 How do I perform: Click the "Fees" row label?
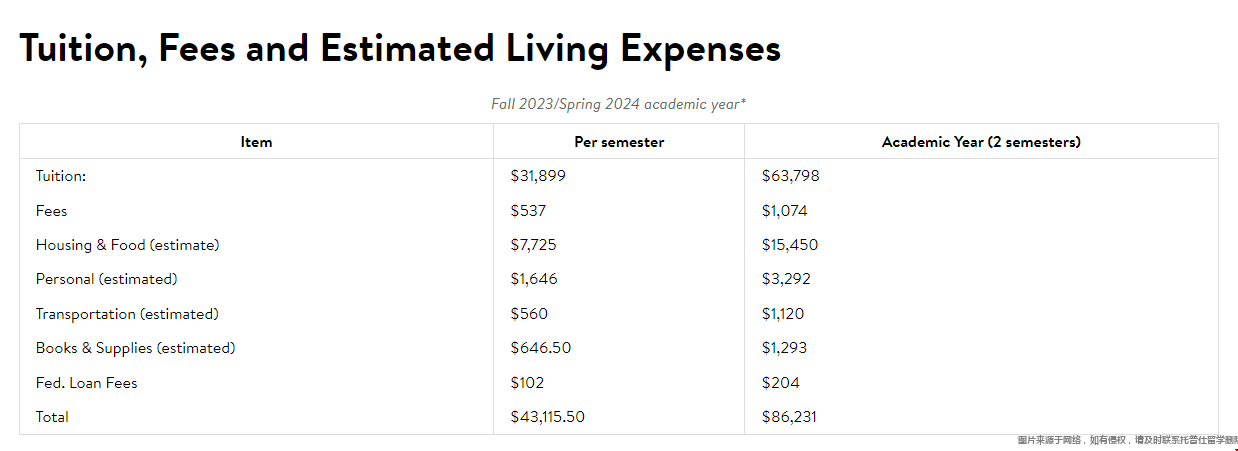coord(51,211)
